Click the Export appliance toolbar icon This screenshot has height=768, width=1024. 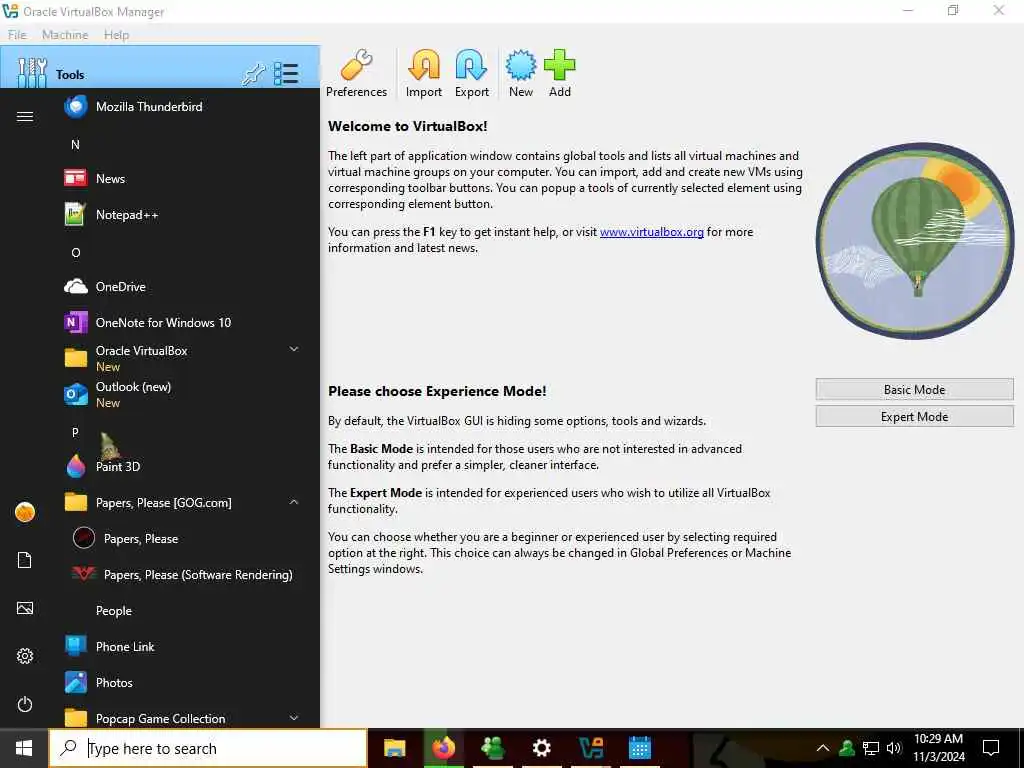click(472, 74)
